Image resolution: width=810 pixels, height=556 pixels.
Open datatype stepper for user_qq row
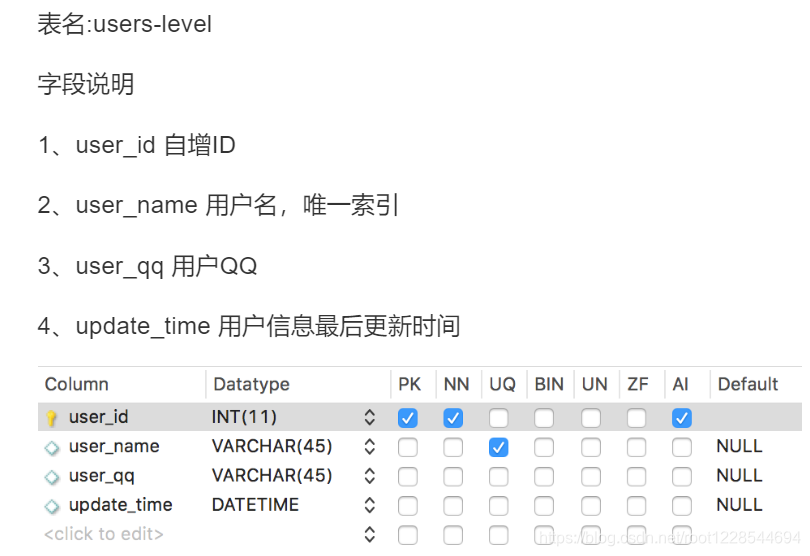click(x=369, y=476)
